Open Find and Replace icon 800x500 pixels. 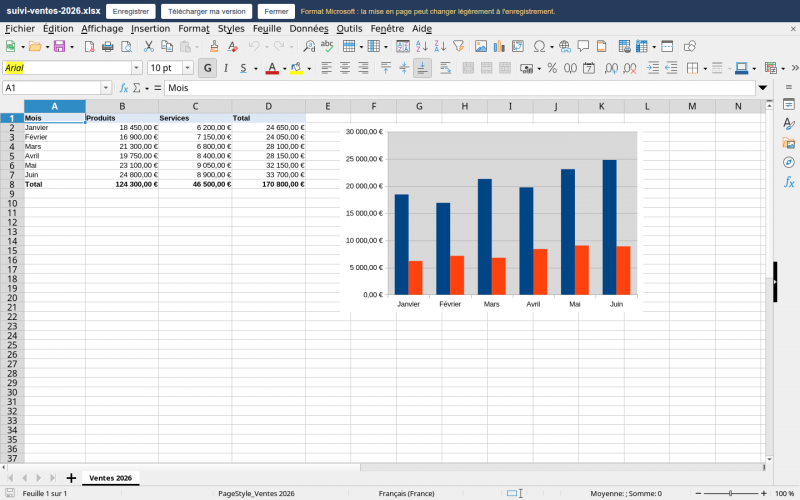click(x=309, y=46)
